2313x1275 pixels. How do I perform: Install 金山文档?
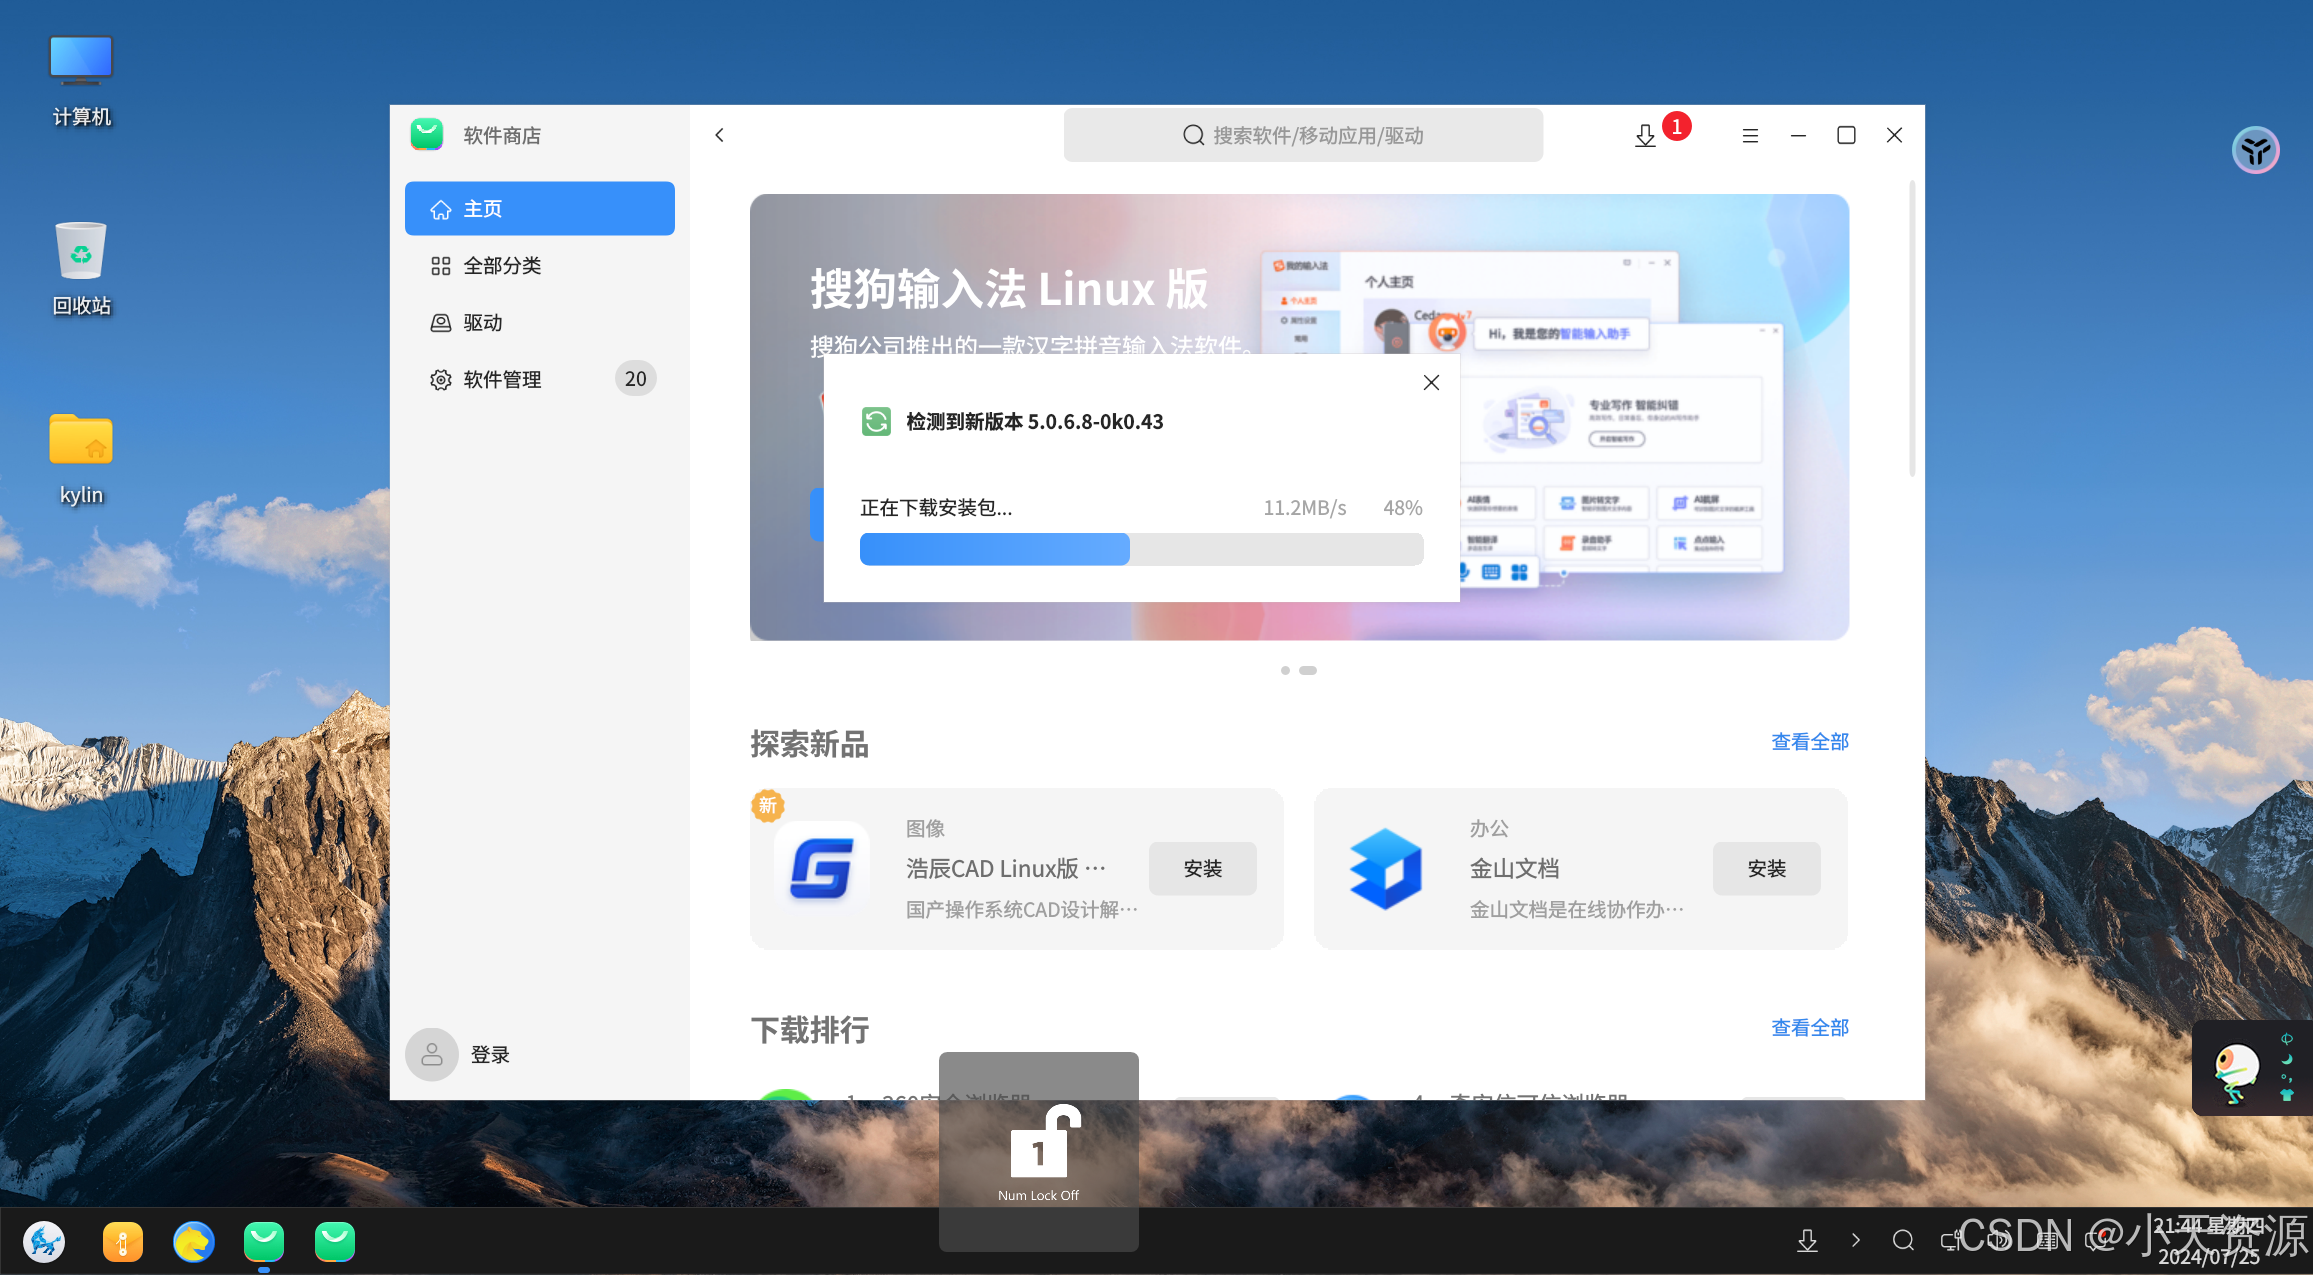click(1766, 868)
